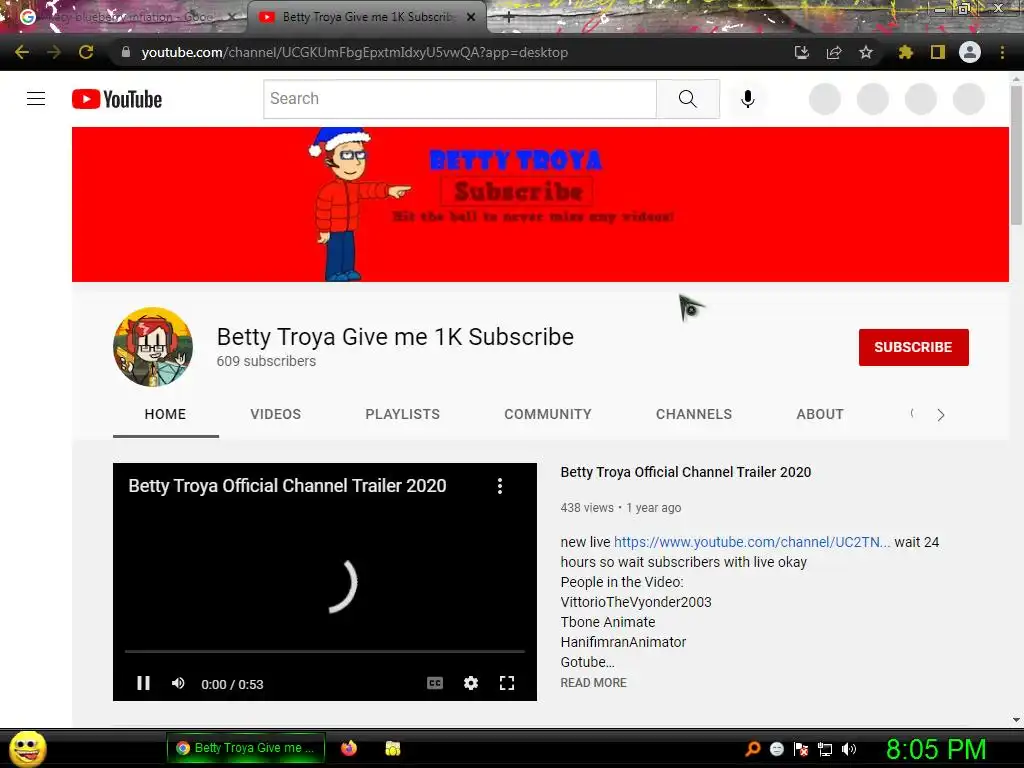Image resolution: width=1024 pixels, height=768 pixels.
Task: Expand description with READ MORE
Action: click(594, 682)
